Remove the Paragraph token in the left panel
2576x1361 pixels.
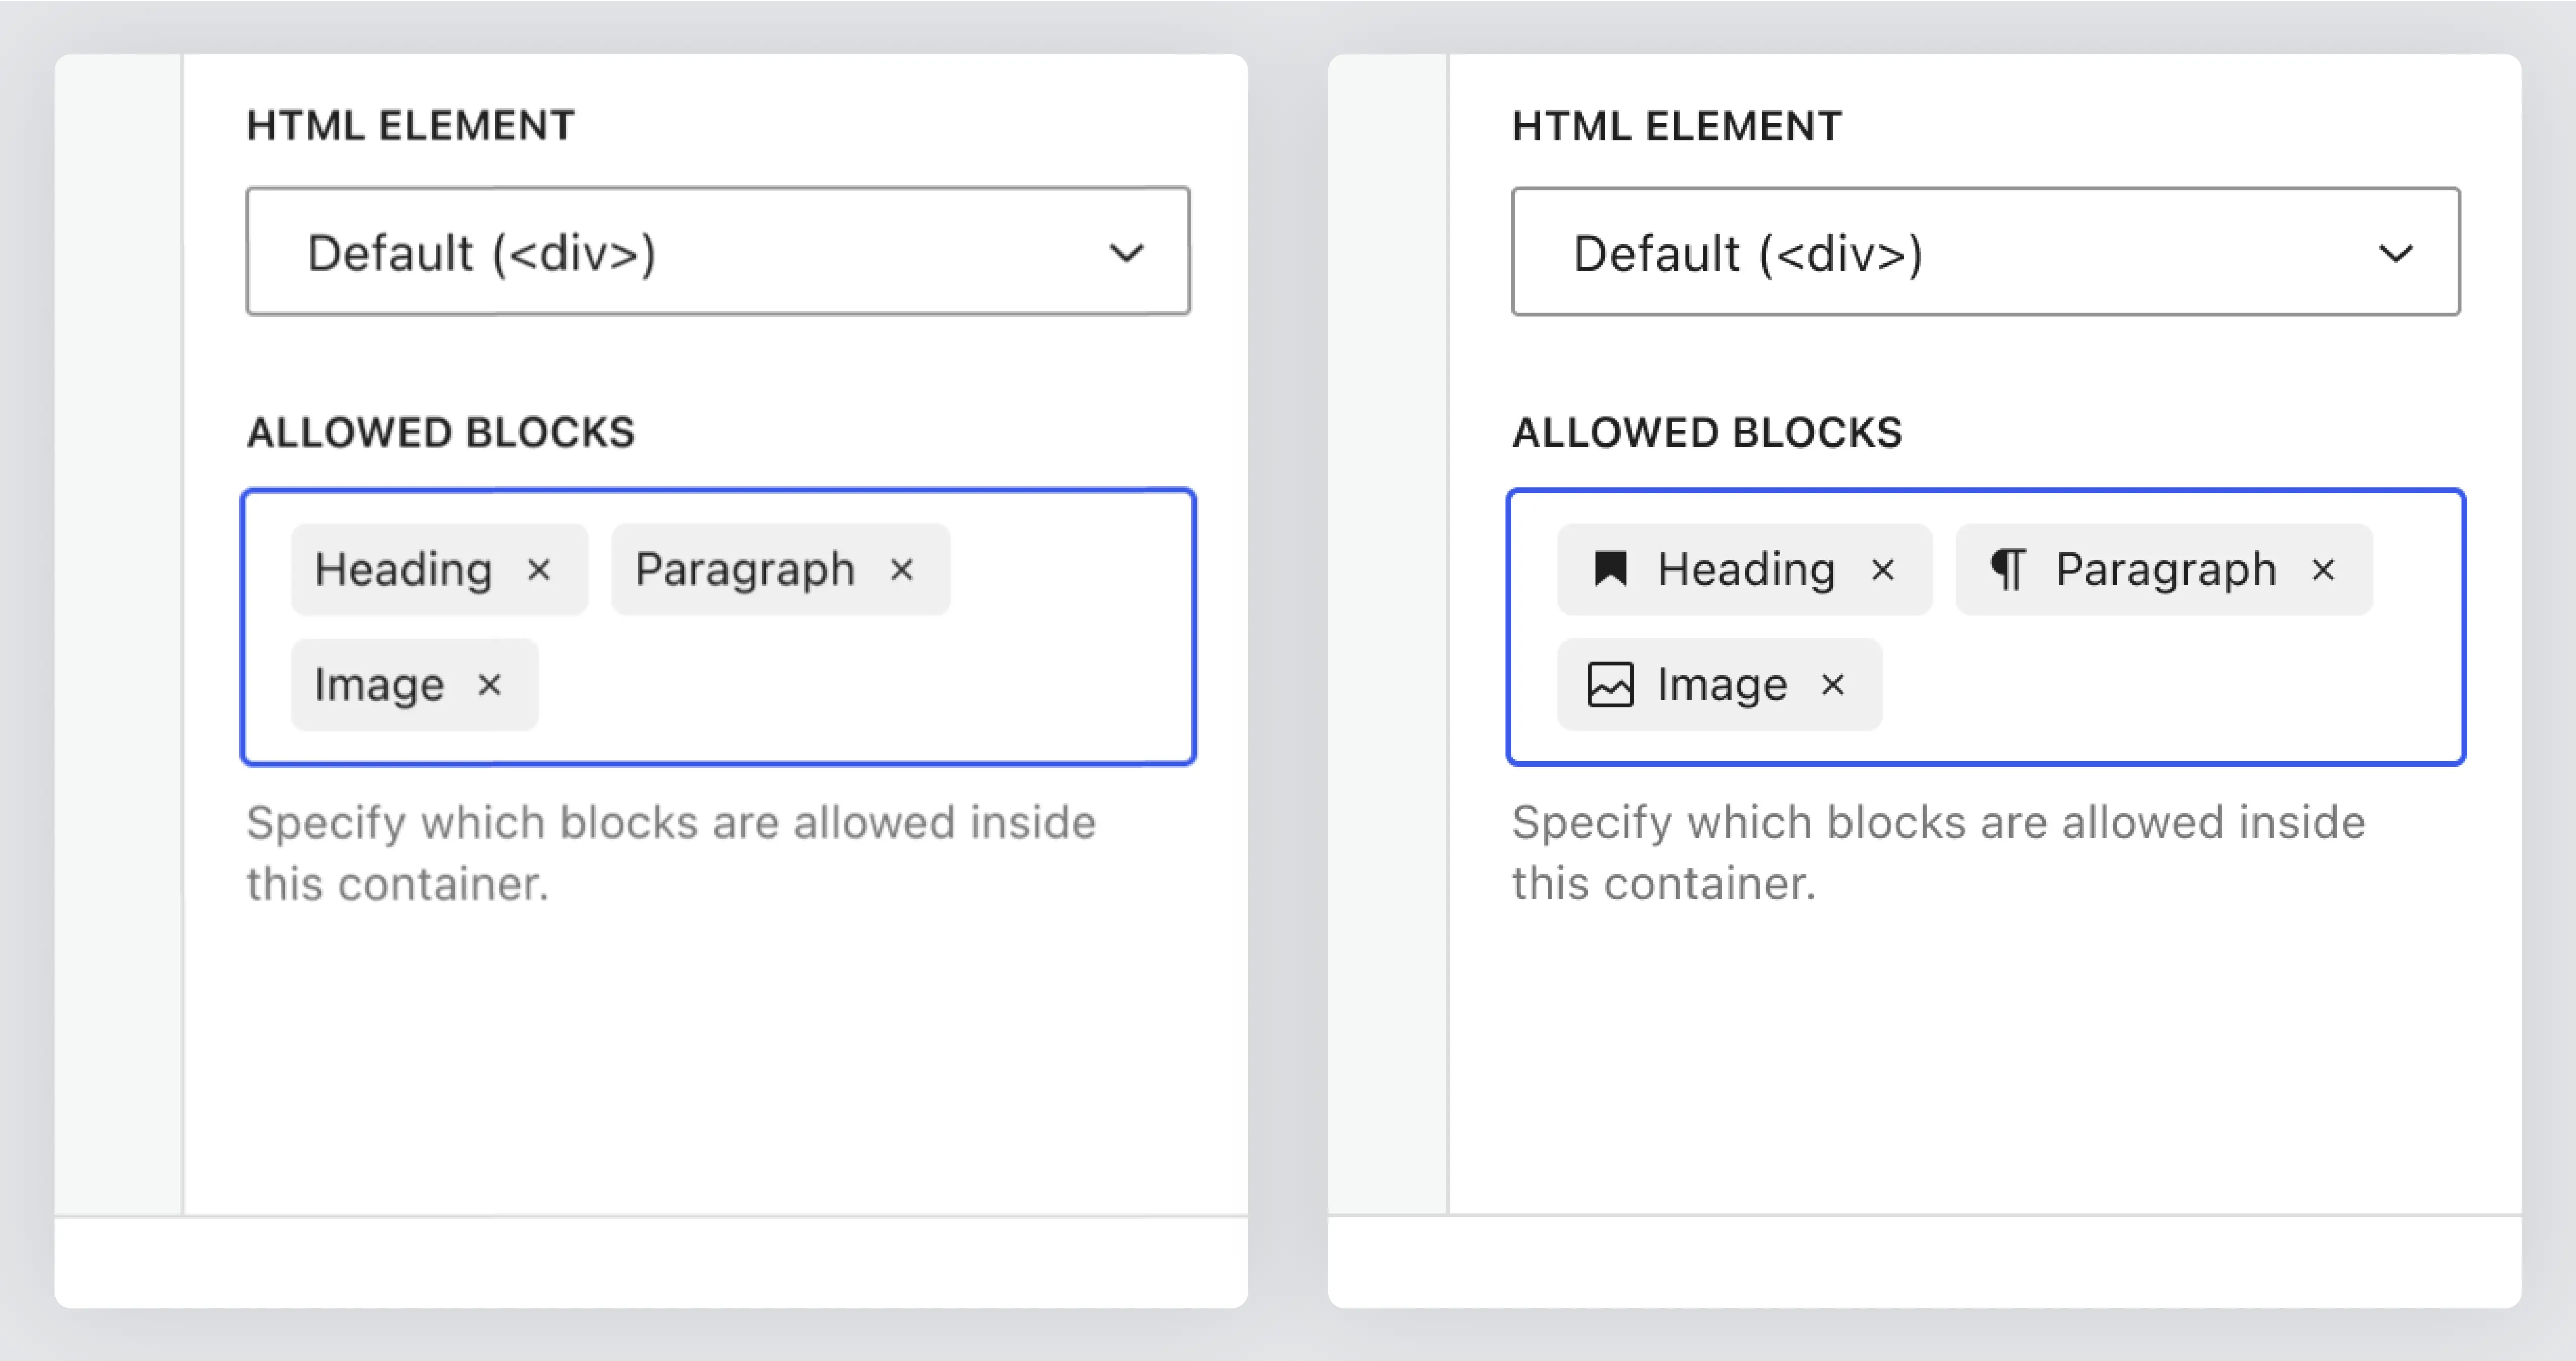(x=901, y=570)
